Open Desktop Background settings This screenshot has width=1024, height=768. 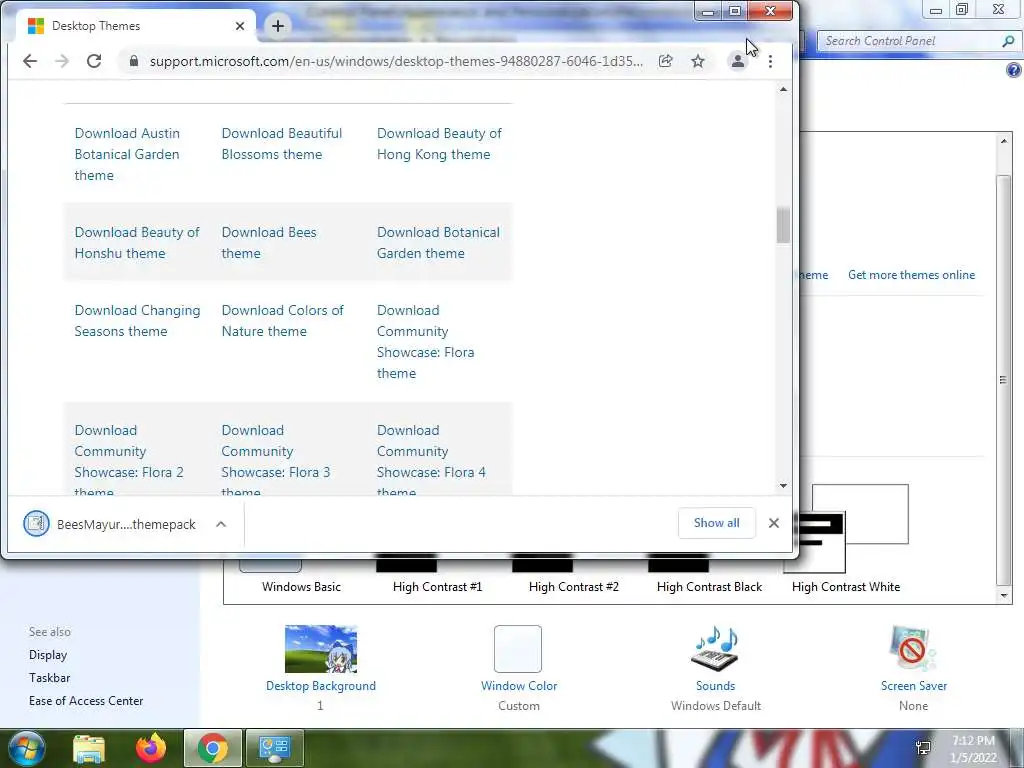click(x=321, y=668)
